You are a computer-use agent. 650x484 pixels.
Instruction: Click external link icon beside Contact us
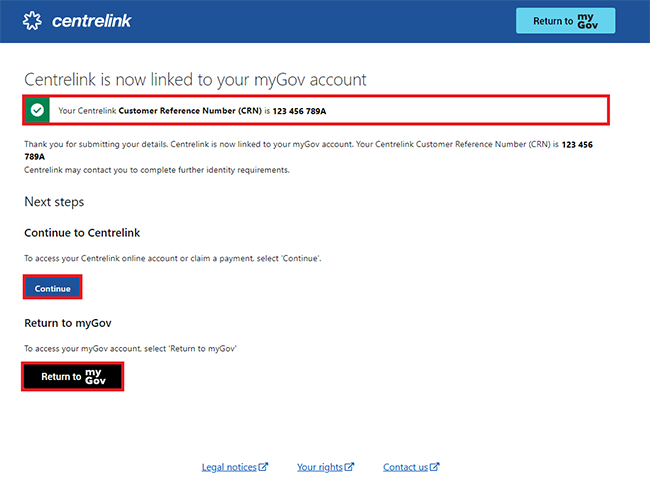[x=435, y=467]
